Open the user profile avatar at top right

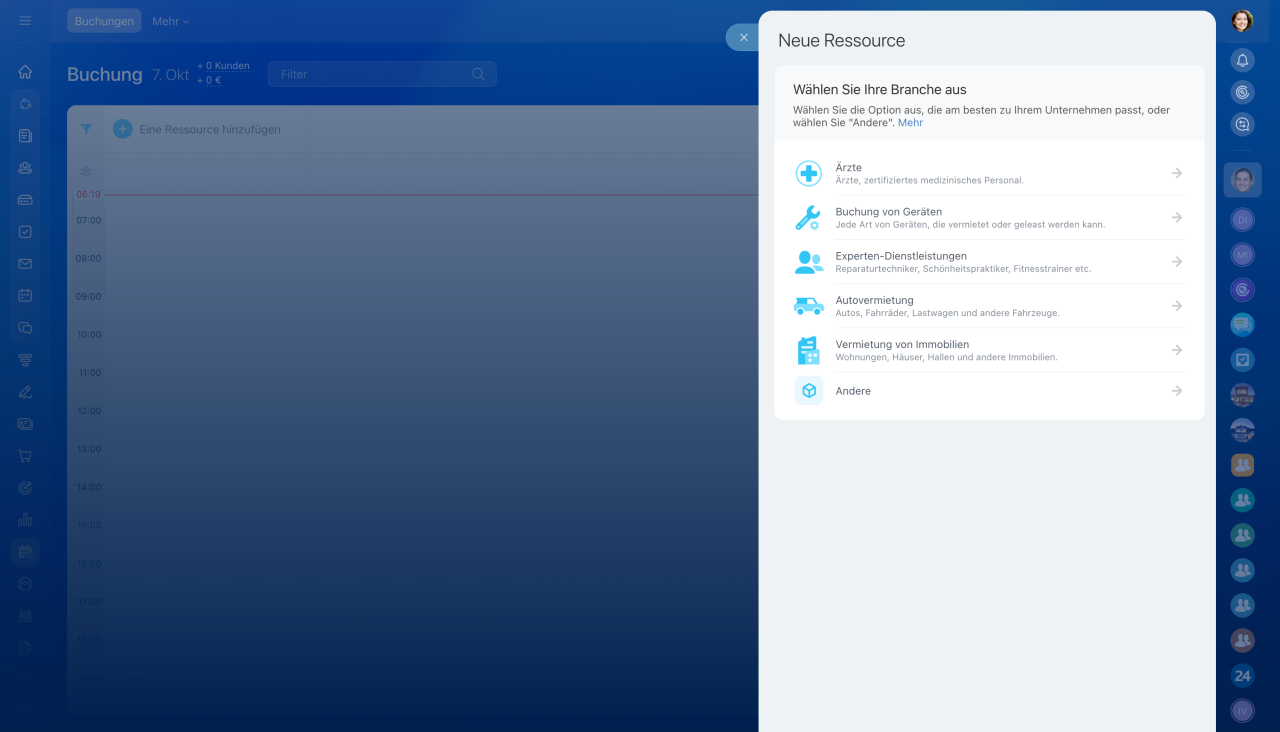(x=1242, y=21)
